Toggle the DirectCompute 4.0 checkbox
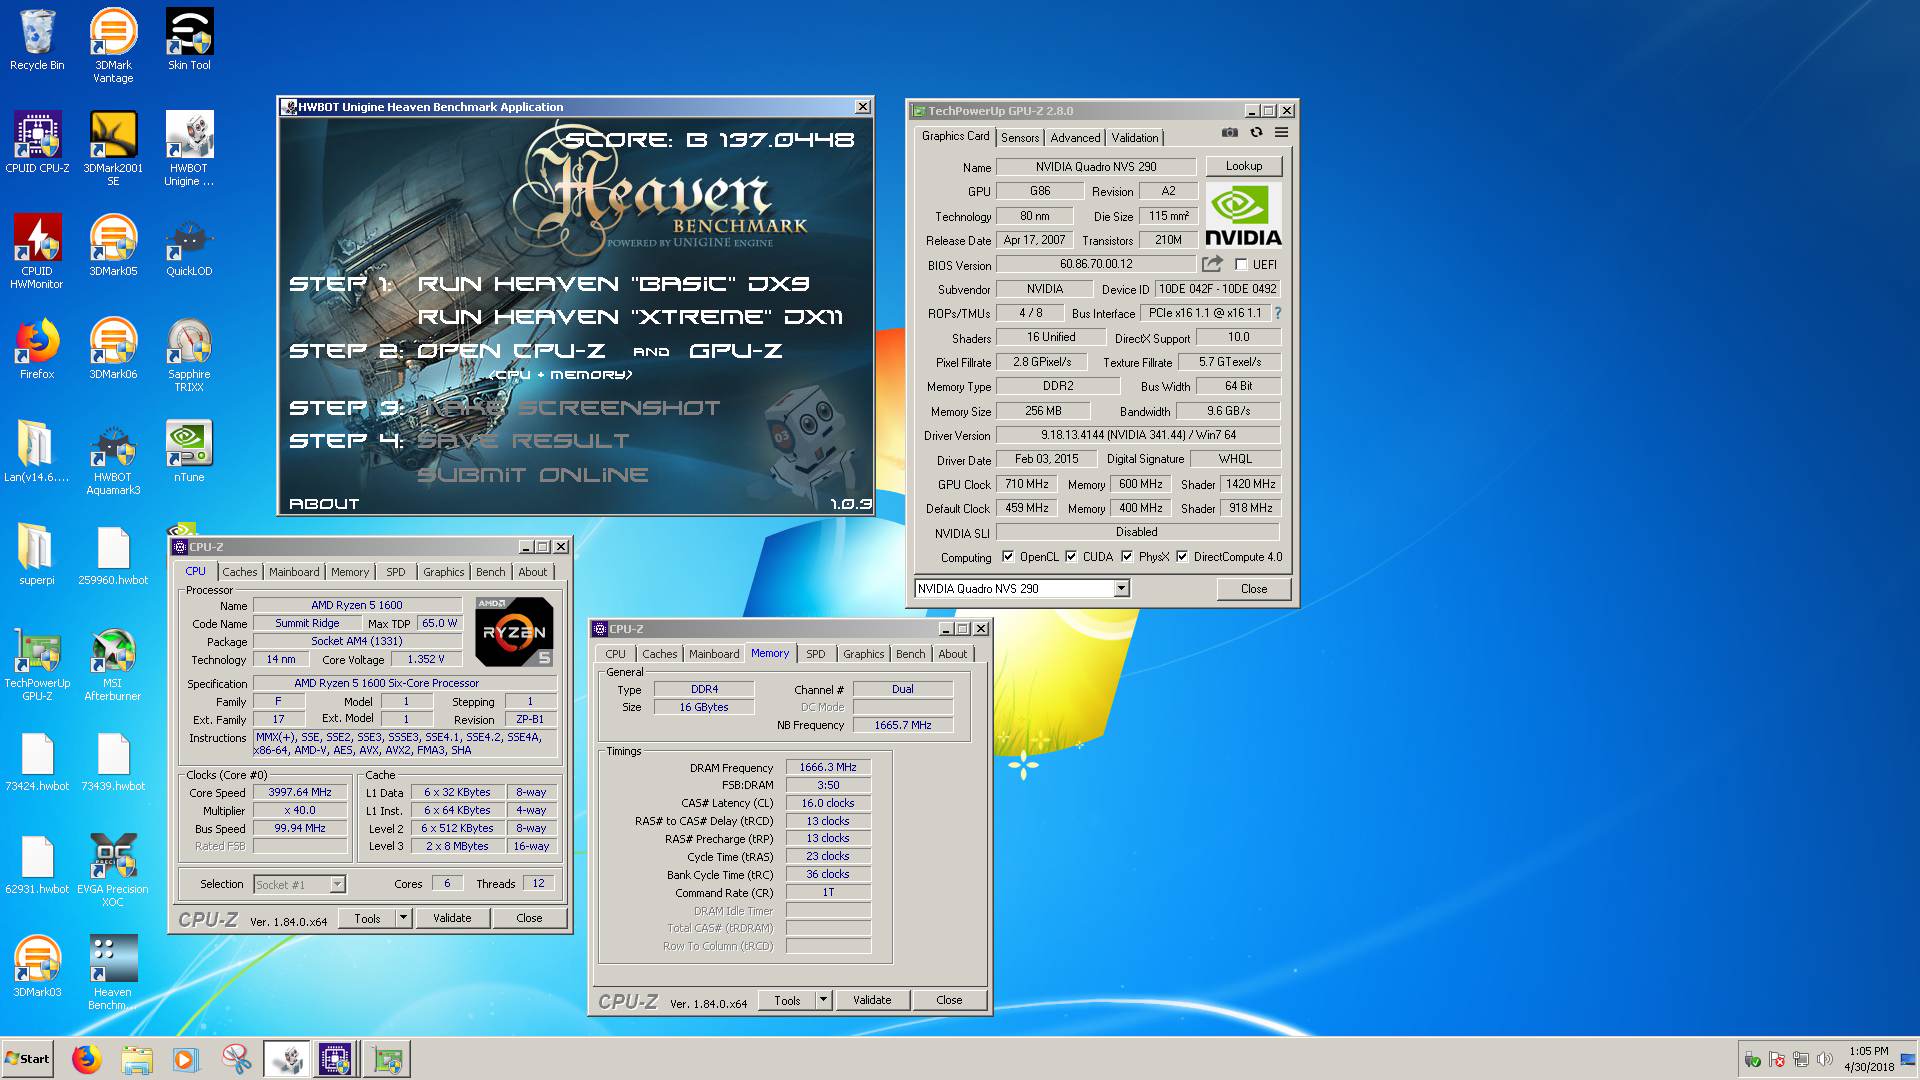1920x1080 pixels. (x=1182, y=557)
